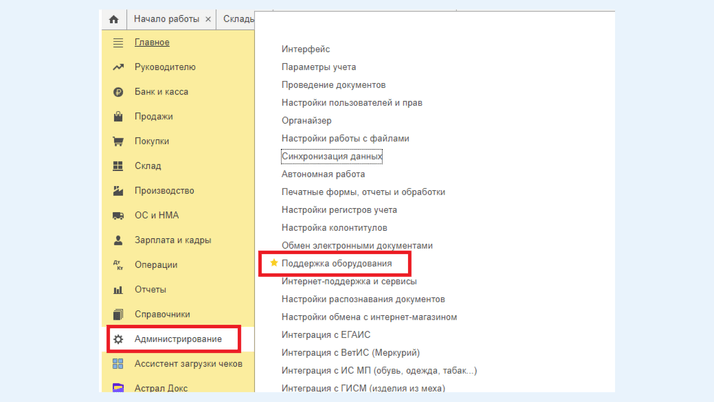Click the Справочники books icon
The image size is (714, 402).
[x=118, y=314]
